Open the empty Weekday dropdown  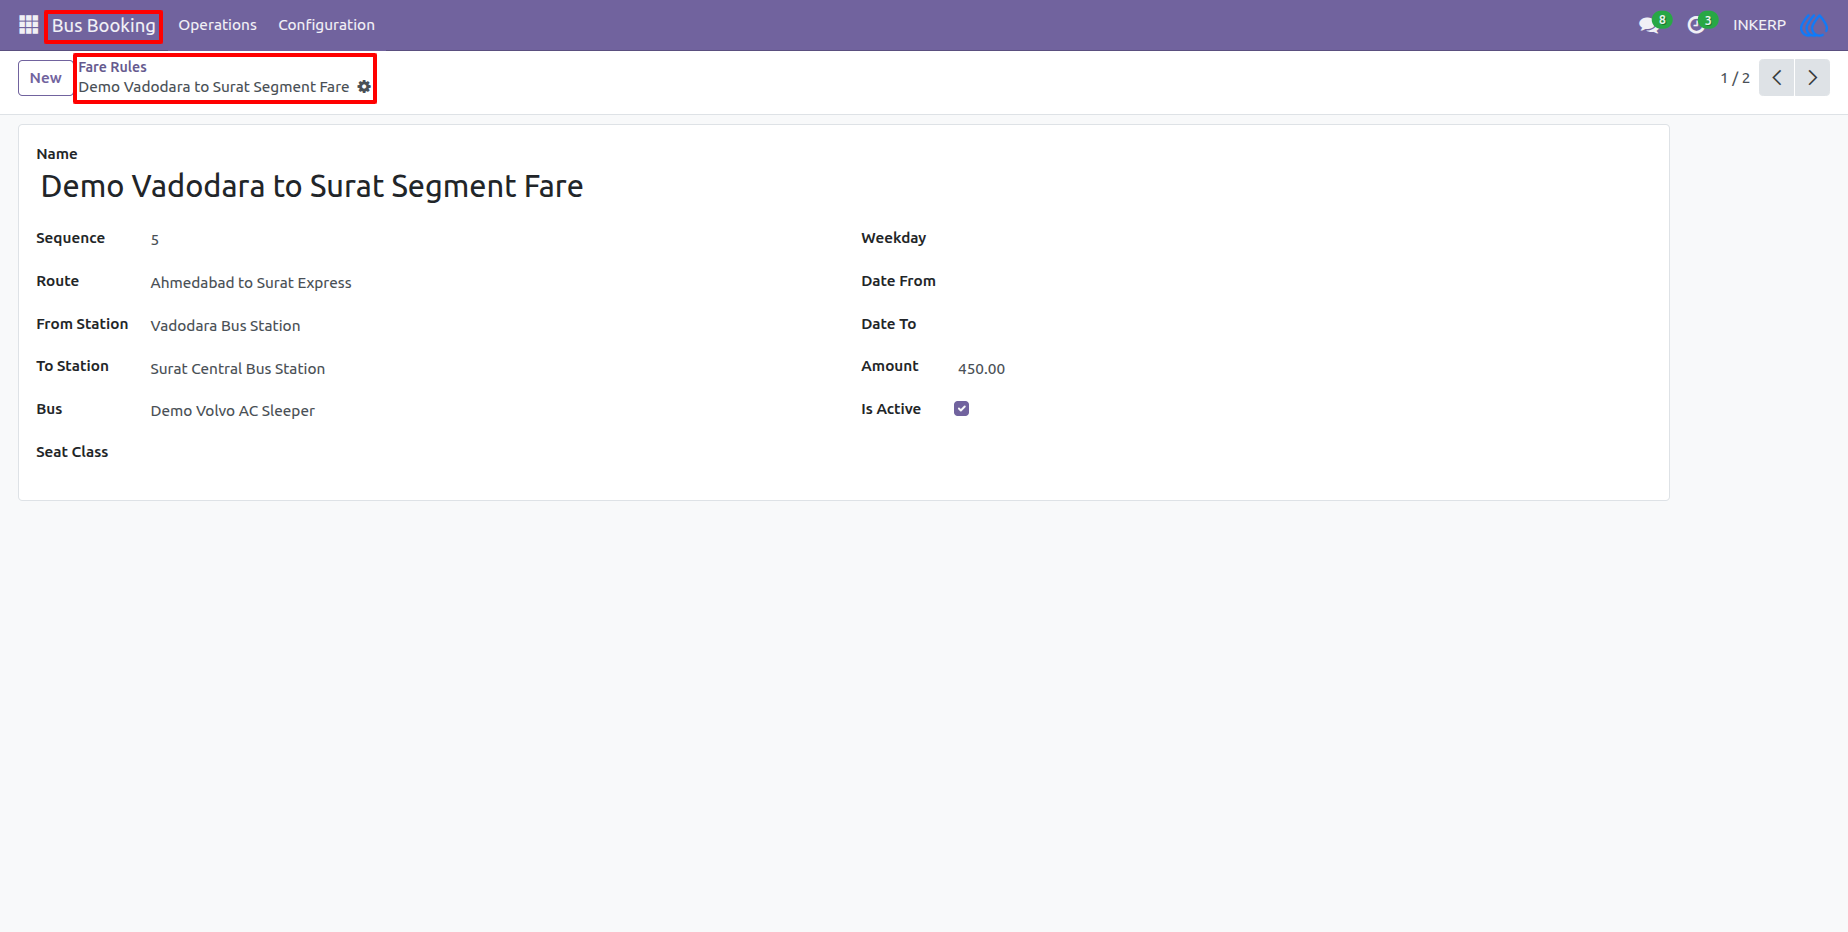pos(1304,239)
